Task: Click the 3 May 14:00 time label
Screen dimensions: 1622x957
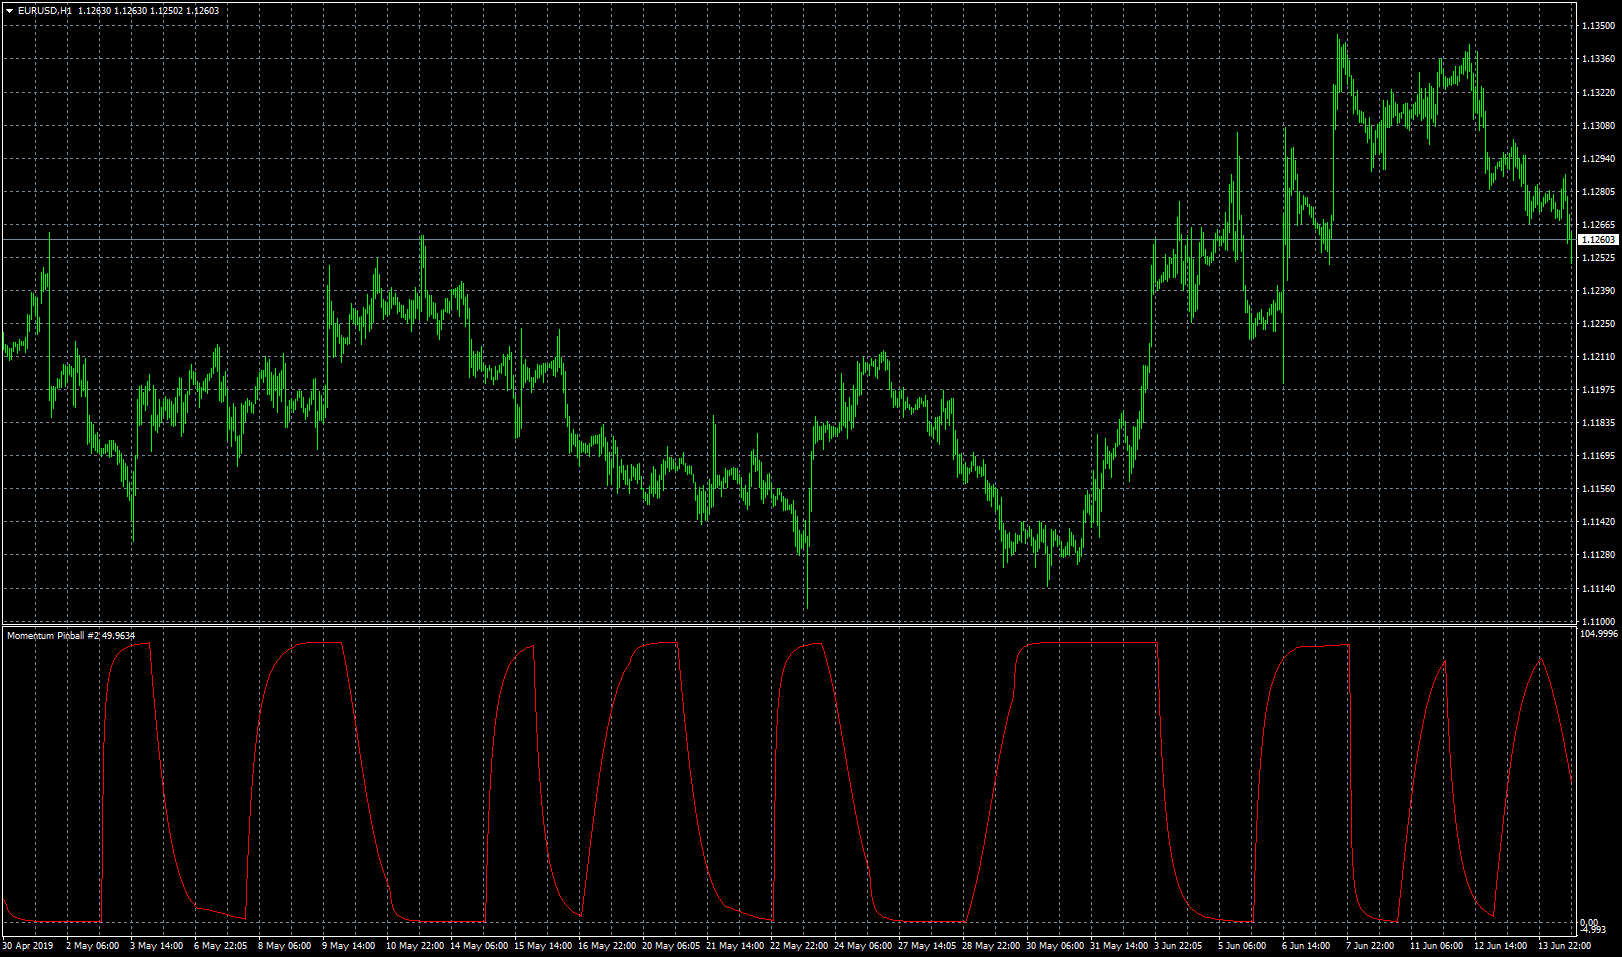Action: click(157, 946)
